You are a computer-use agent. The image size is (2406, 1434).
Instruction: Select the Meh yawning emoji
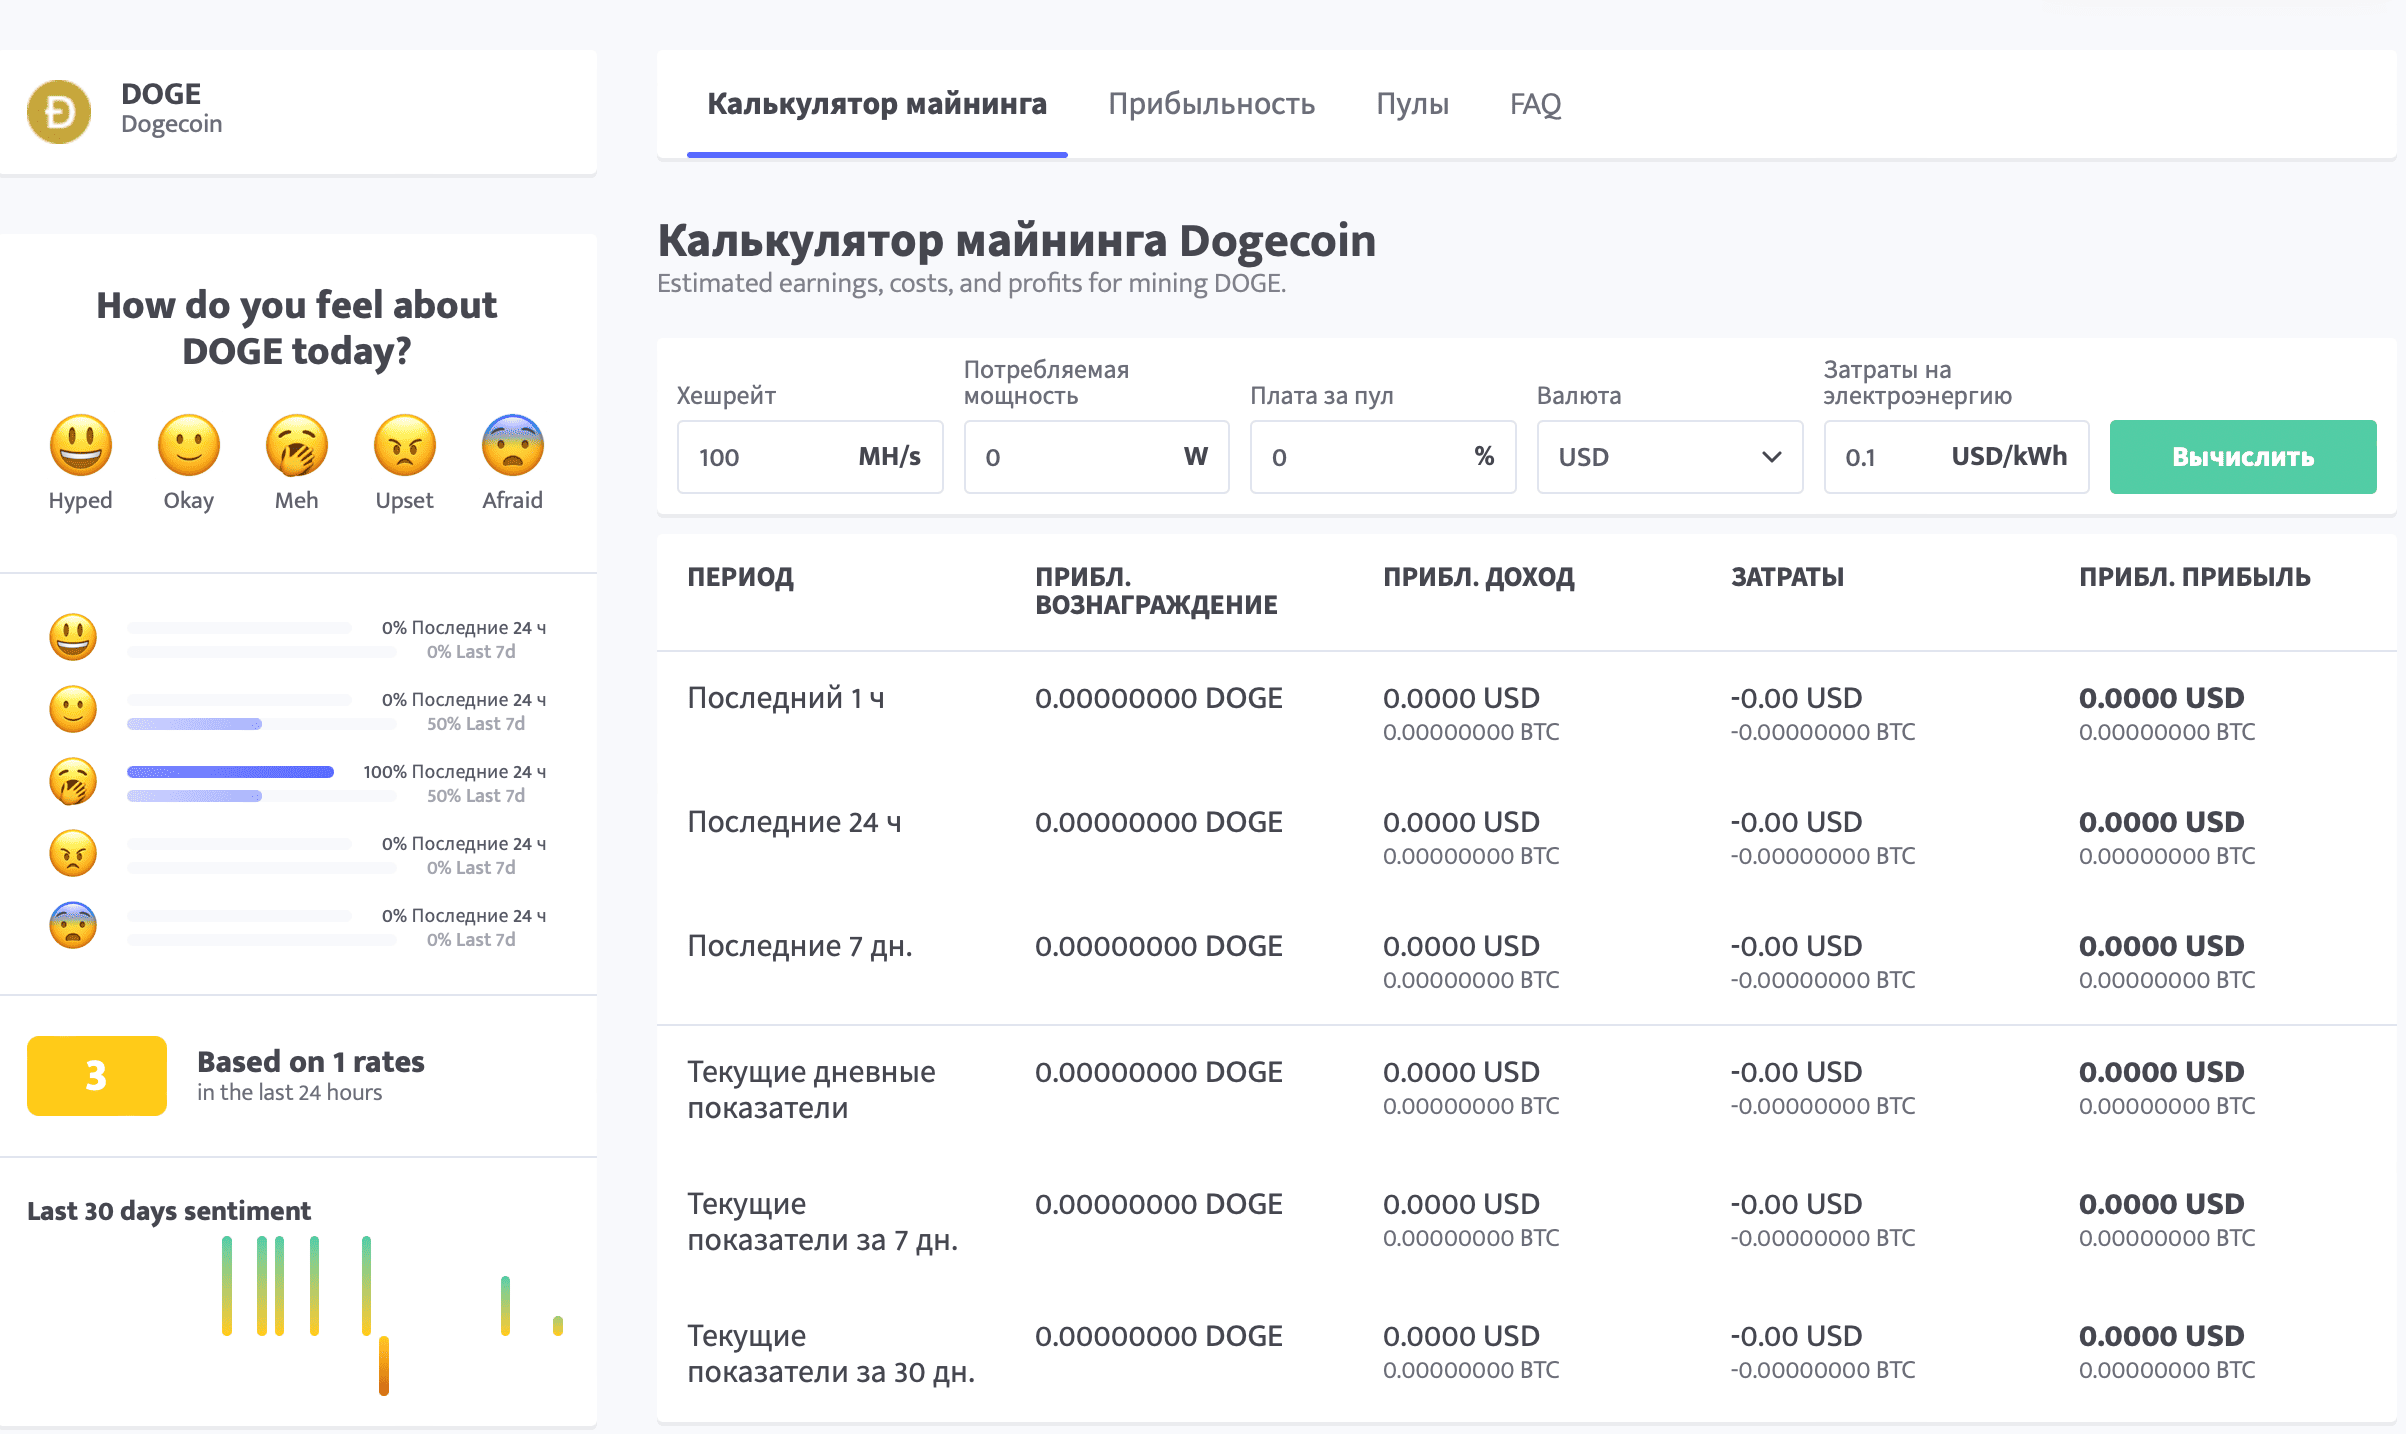[296, 446]
